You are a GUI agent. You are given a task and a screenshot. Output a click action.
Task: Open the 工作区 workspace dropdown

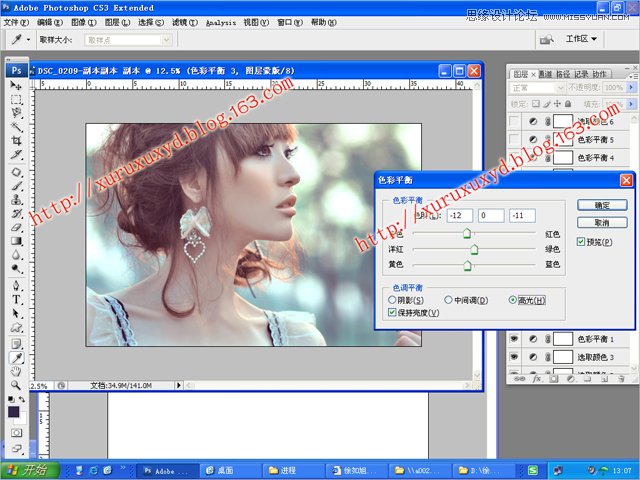581,39
